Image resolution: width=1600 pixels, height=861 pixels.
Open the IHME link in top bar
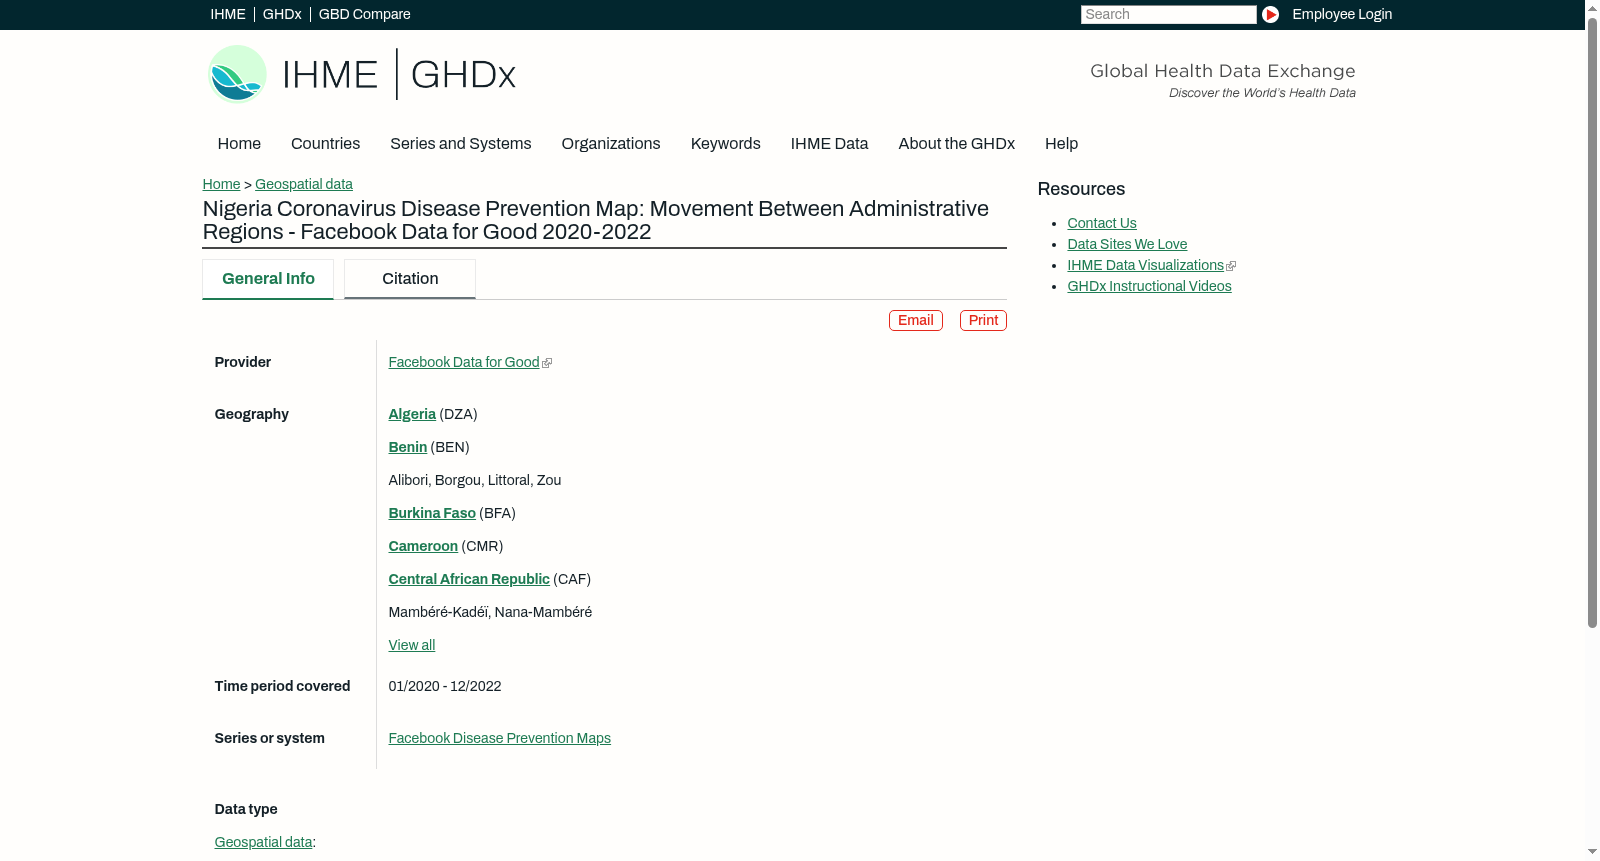(x=228, y=14)
